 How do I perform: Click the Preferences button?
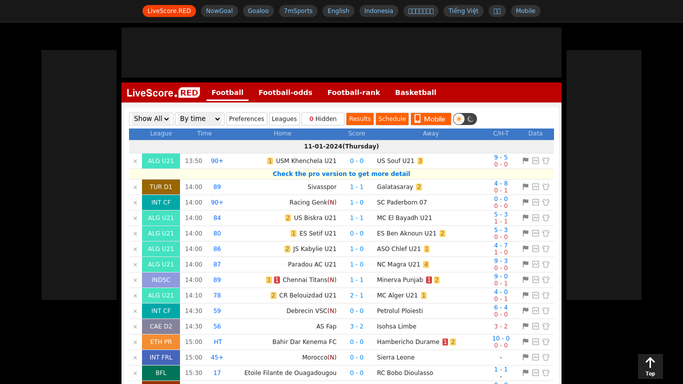click(247, 119)
